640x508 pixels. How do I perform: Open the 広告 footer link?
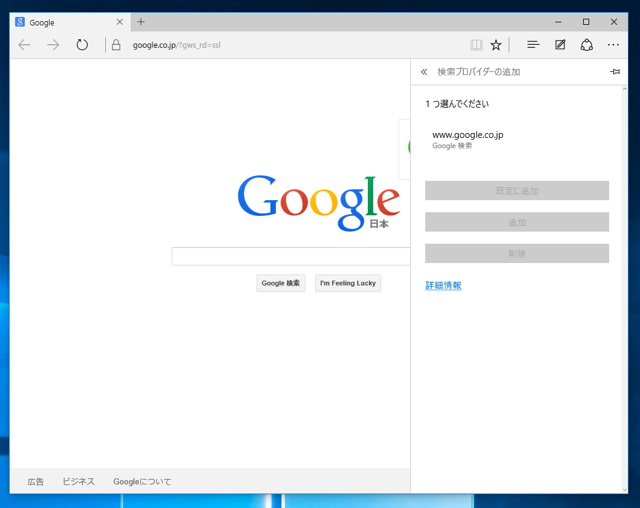point(36,481)
